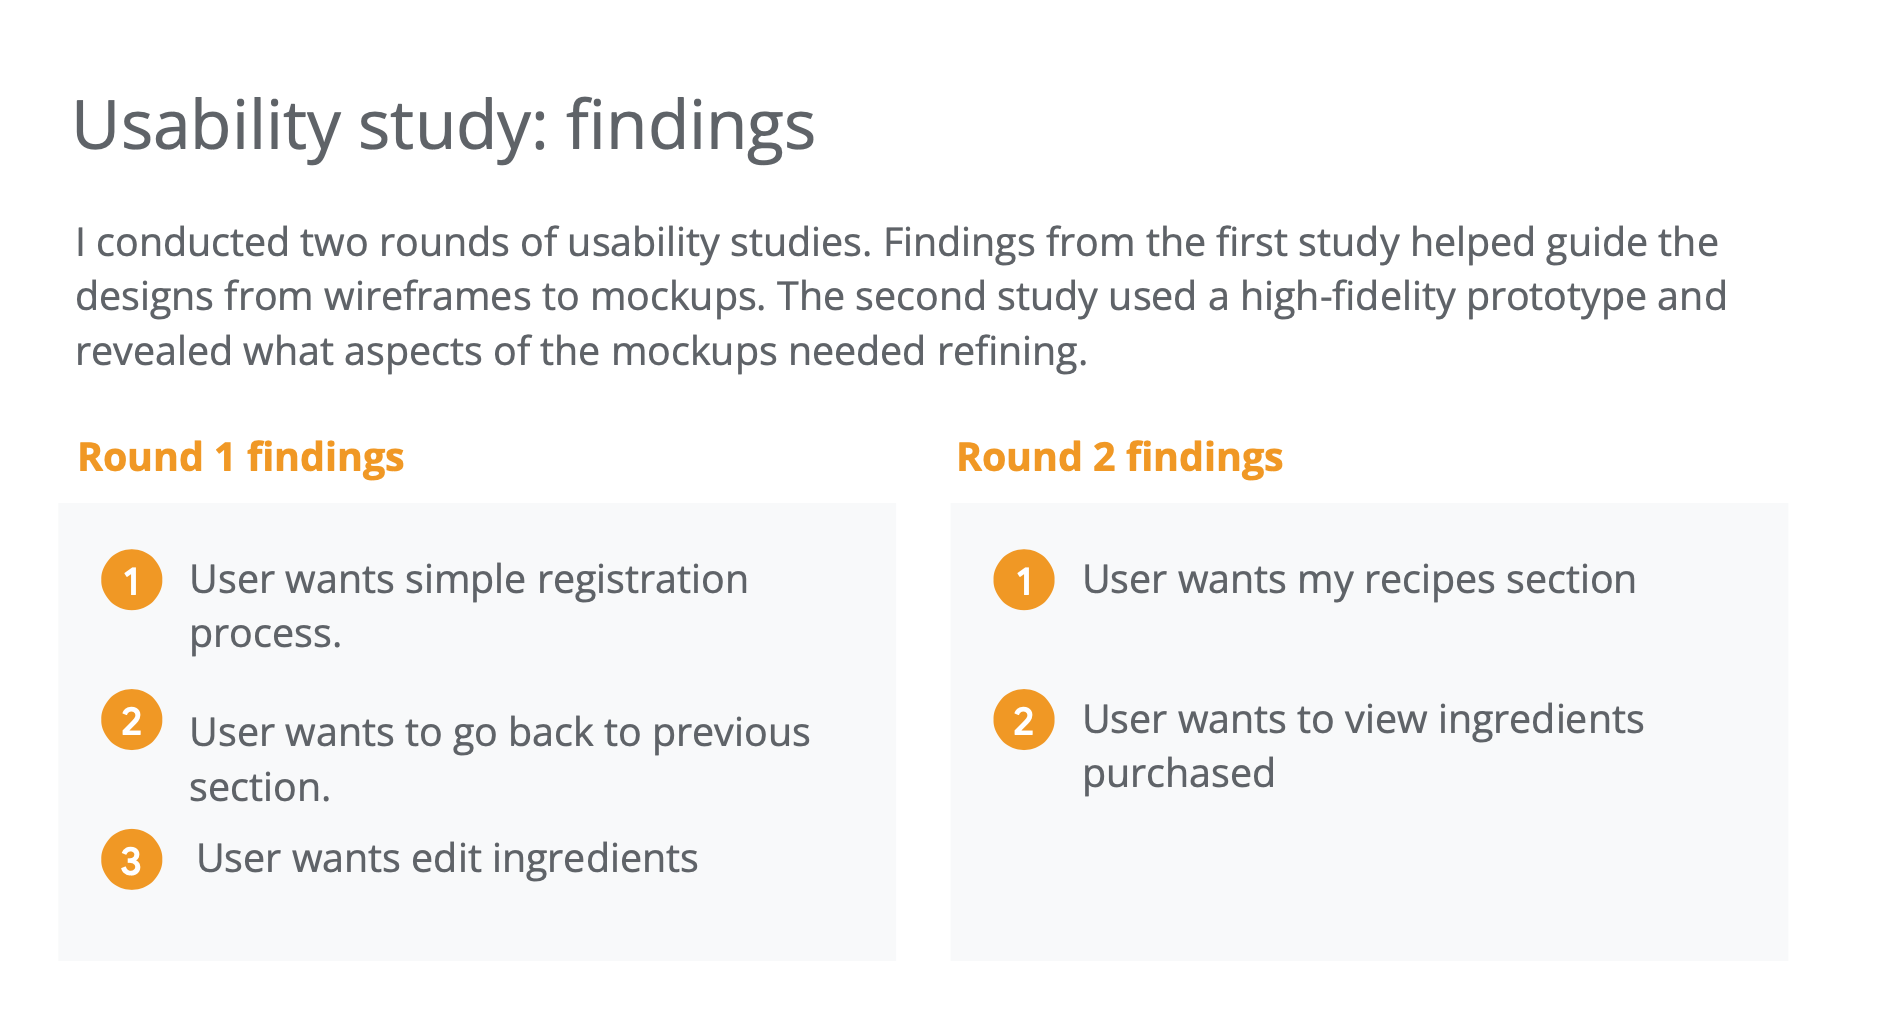Image resolution: width=1878 pixels, height=1018 pixels.
Task: Select 'User wants to view ingredients purchased'
Action: 1363,746
